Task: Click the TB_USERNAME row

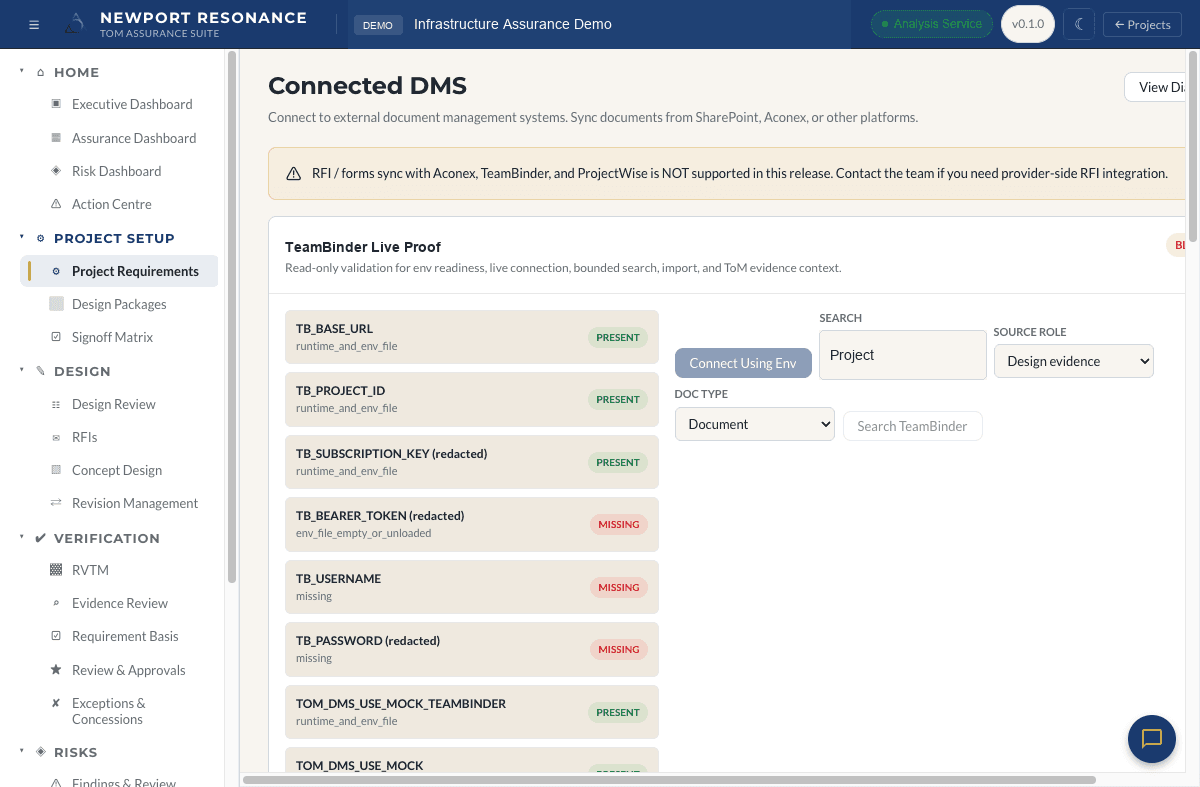Action: tap(472, 587)
